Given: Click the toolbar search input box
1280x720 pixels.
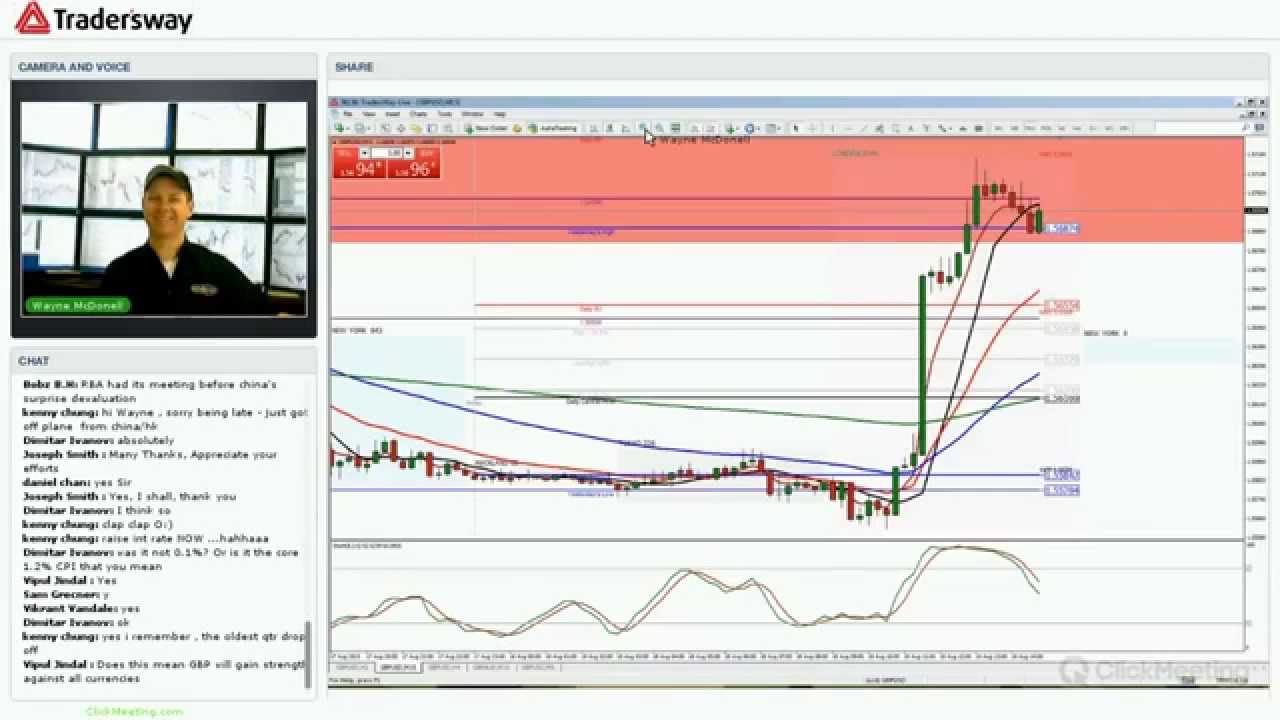Looking at the screenshot, I should (x=1199, y=128).
